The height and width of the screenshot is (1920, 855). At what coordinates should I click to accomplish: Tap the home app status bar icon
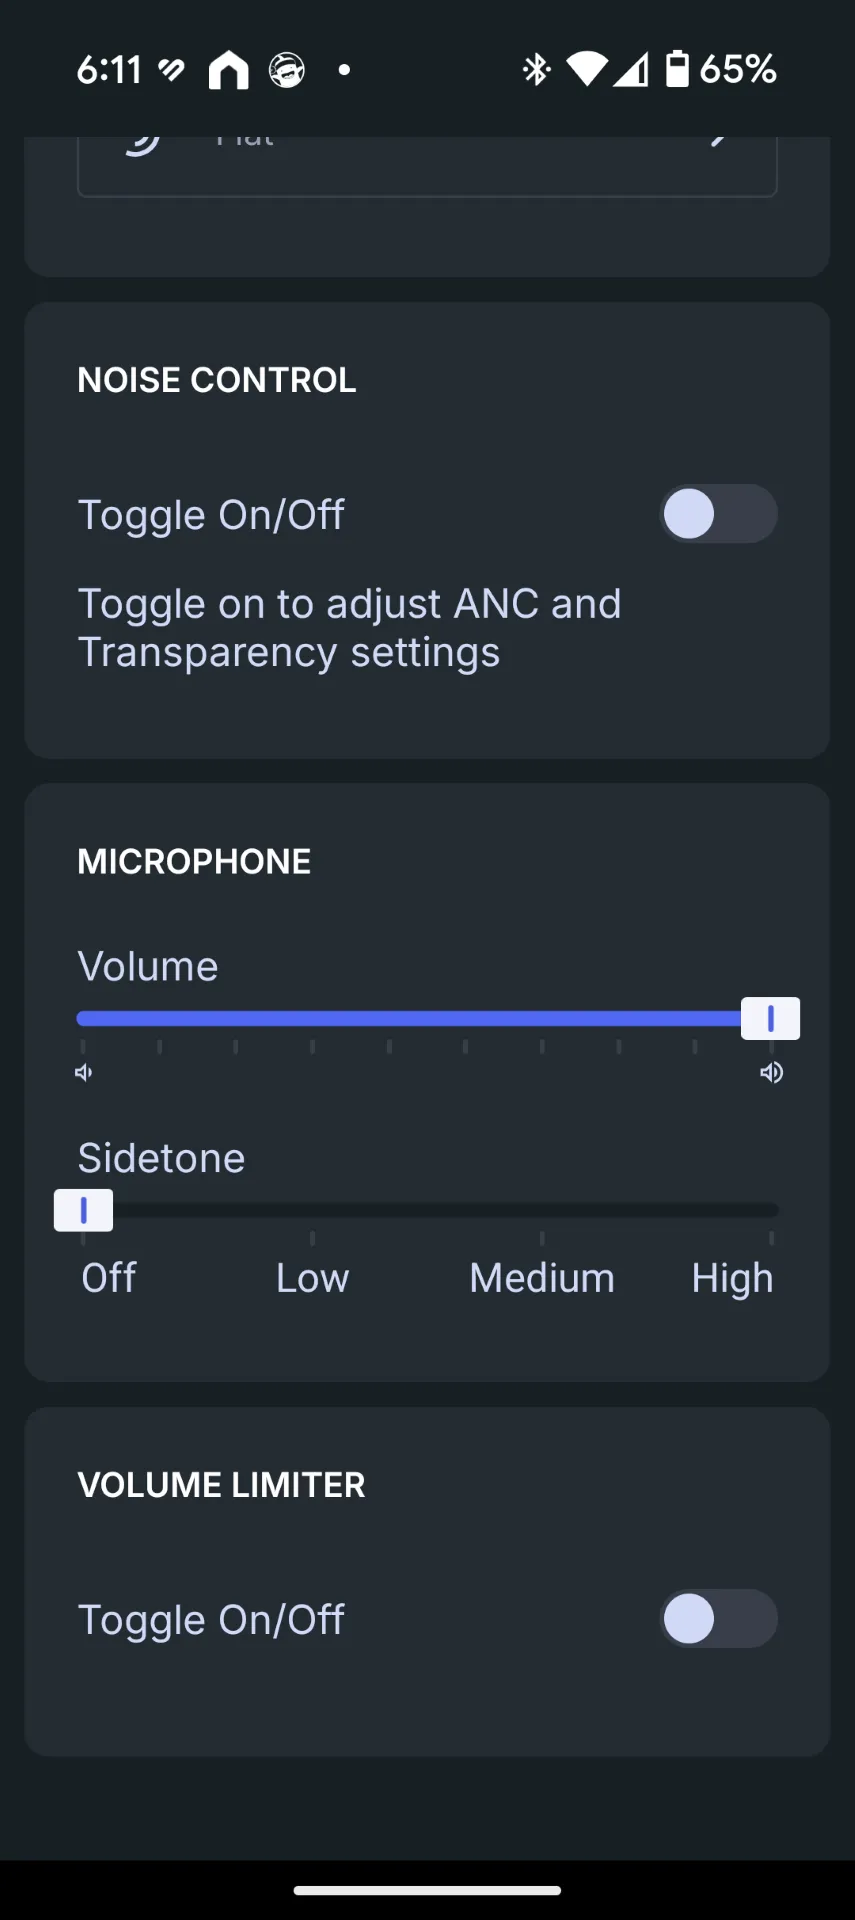[x=228, y=70]
